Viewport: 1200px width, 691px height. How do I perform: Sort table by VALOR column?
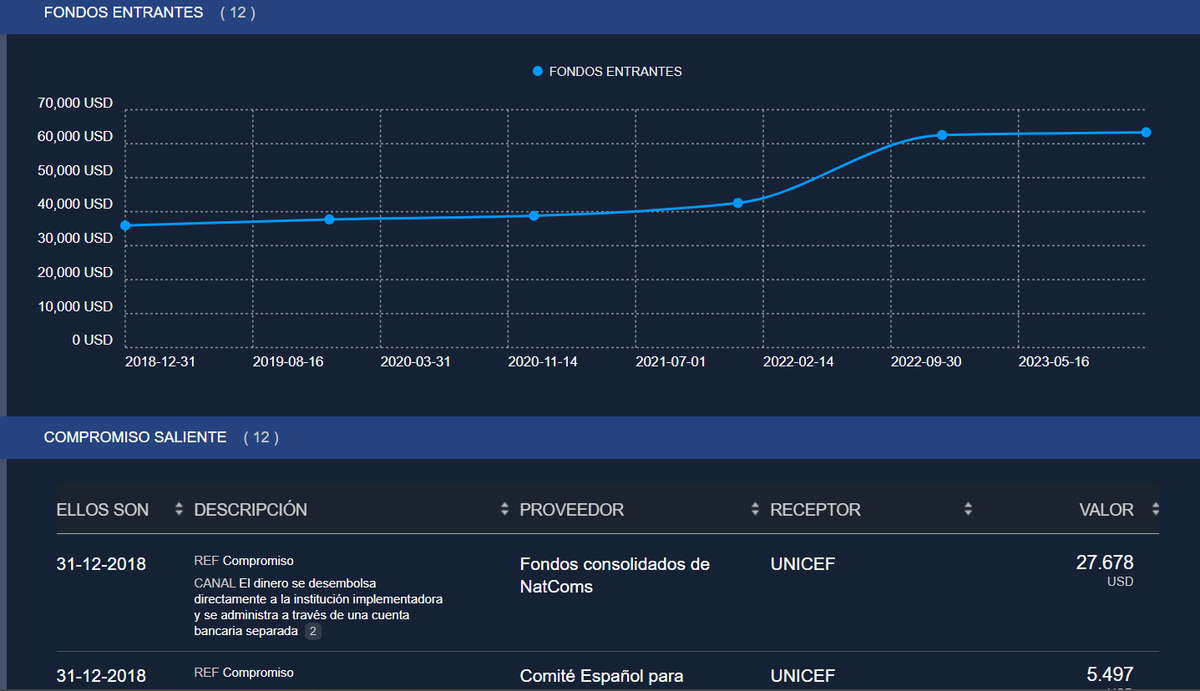click(1156, 510)
